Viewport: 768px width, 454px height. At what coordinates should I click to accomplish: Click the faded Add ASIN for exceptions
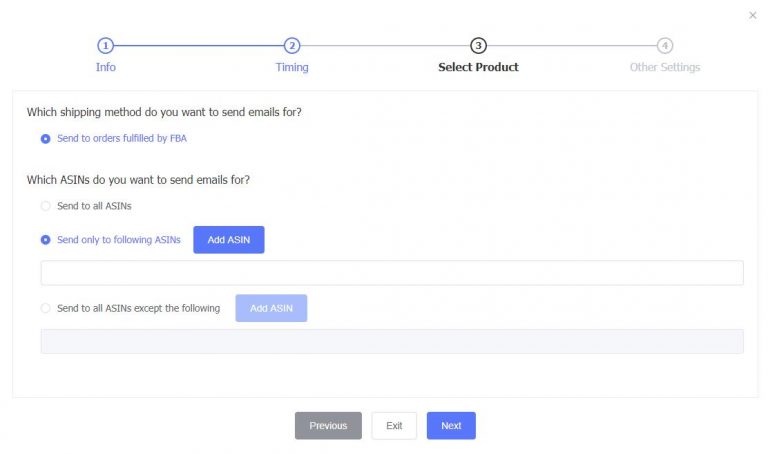point(271,308)
